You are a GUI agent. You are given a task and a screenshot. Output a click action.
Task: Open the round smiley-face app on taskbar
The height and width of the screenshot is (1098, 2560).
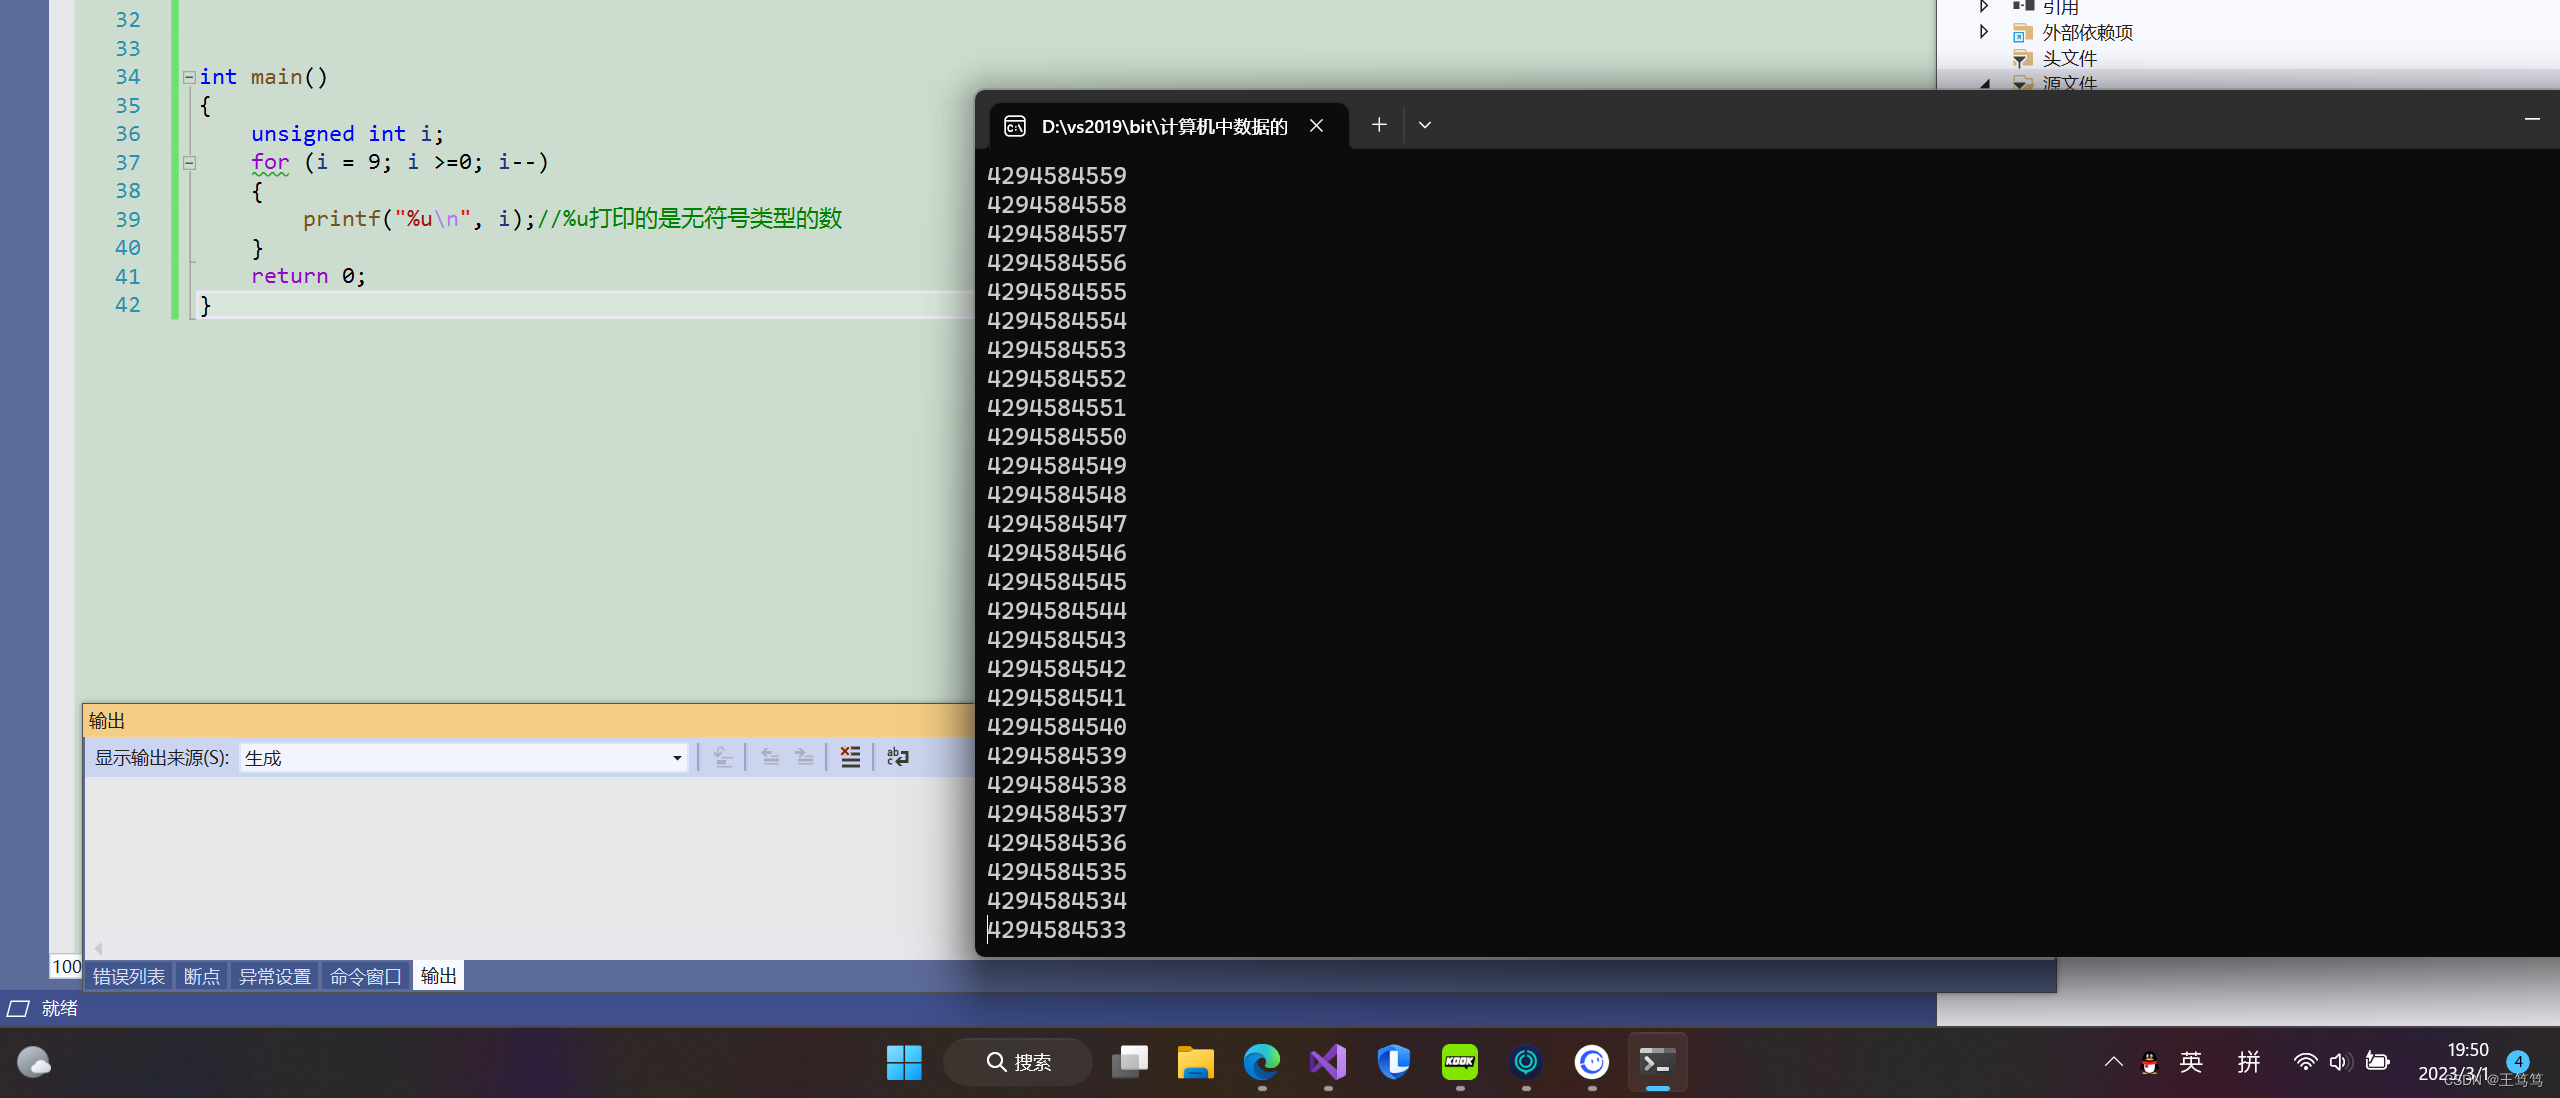(x=1592, y=1062)
